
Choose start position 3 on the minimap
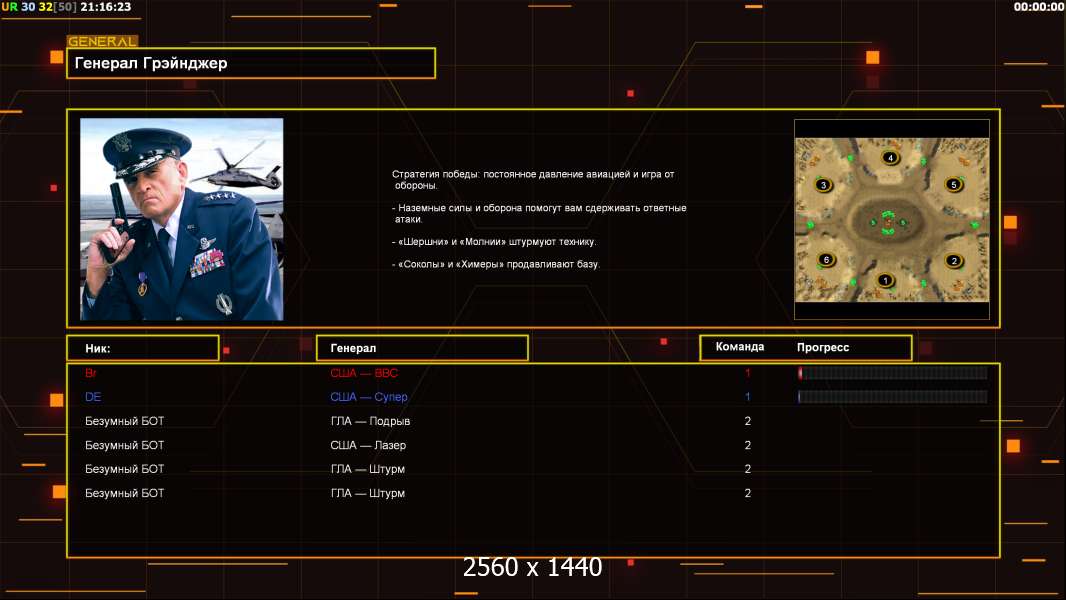[823, 185]
